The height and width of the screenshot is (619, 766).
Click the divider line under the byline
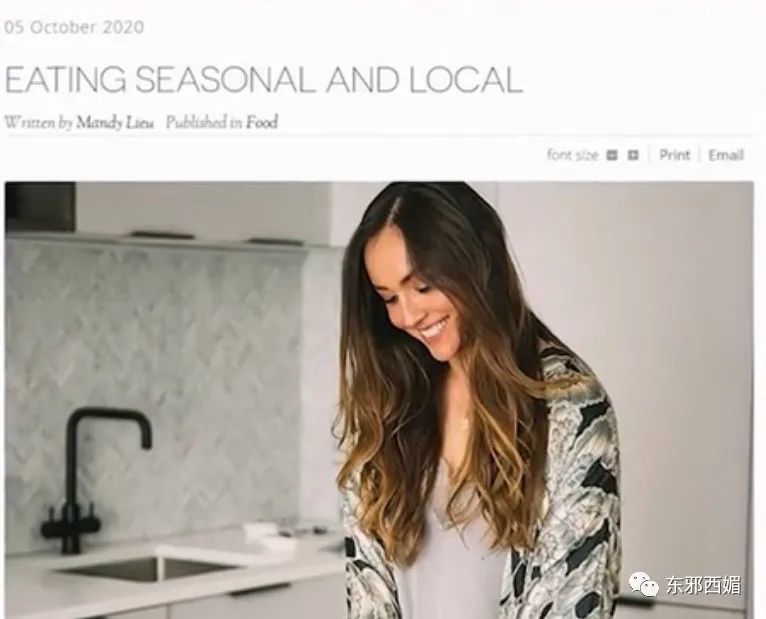(x=380, y=135)
